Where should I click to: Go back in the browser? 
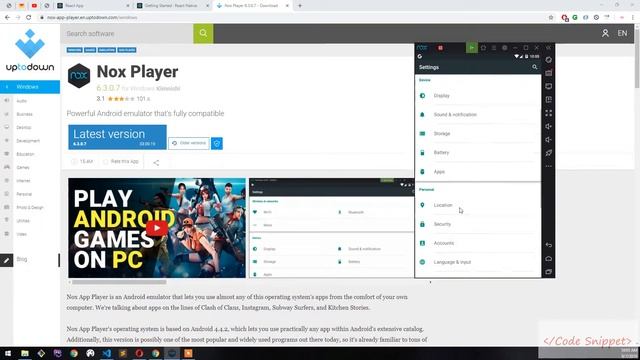[7, 18]
